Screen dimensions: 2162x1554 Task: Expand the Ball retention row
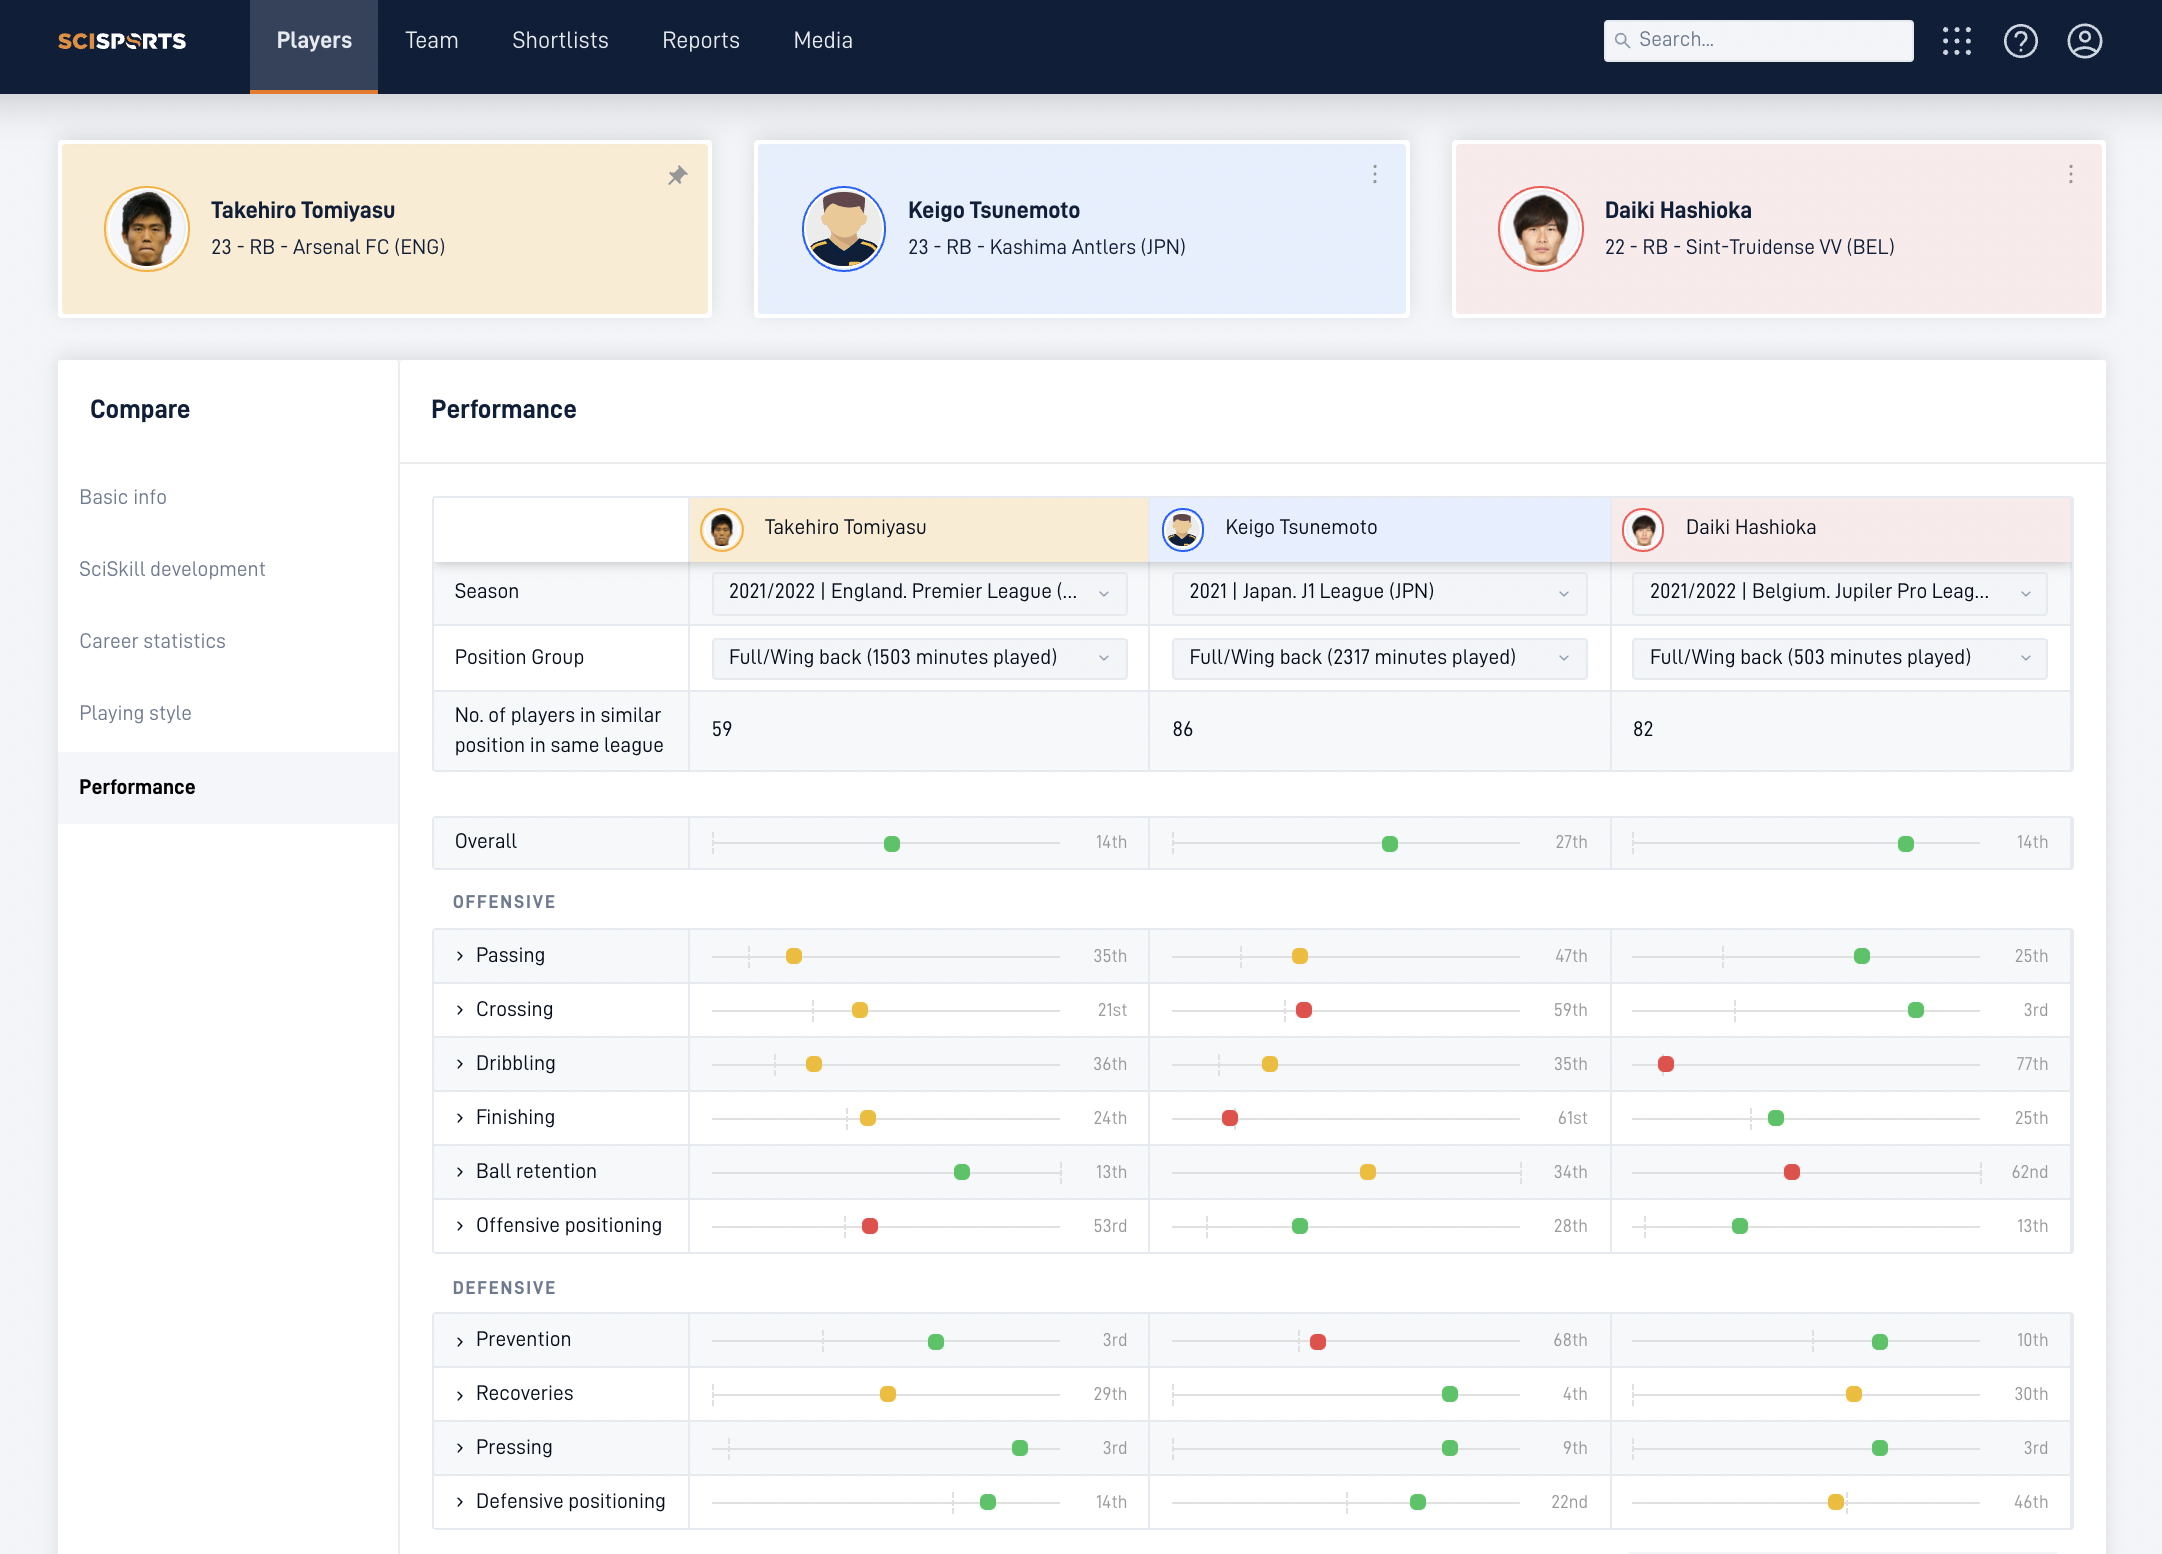460,1172
